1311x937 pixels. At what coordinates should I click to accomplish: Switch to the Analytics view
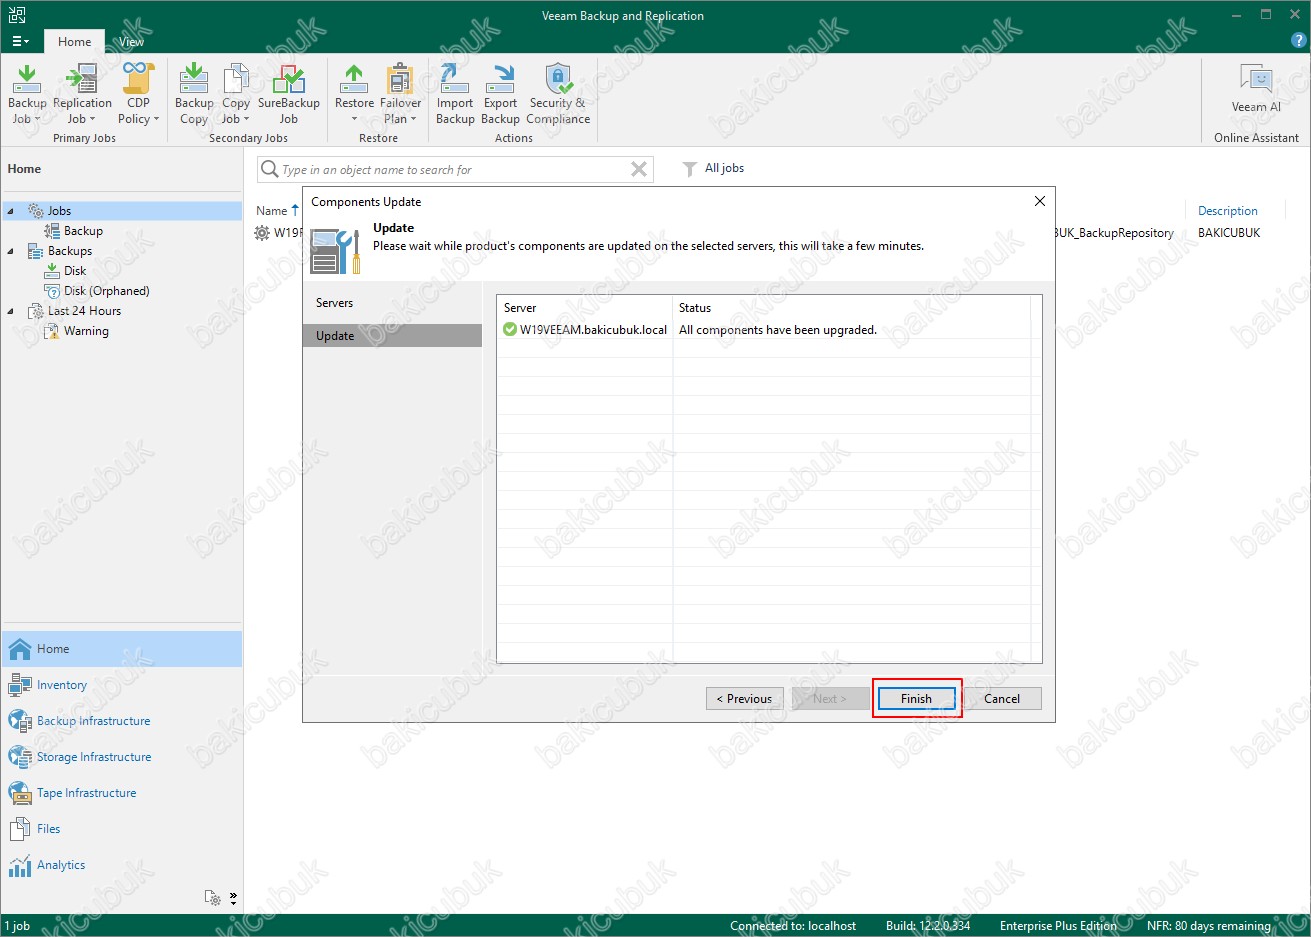tap(122, 865)
